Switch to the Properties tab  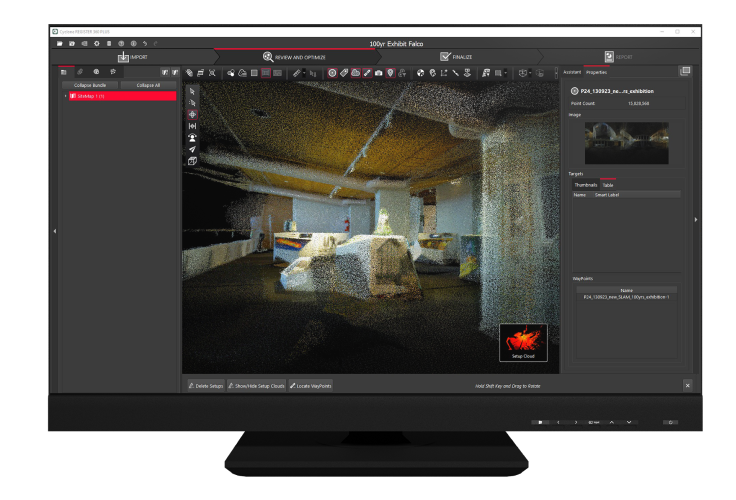click(x=596, y=72)
